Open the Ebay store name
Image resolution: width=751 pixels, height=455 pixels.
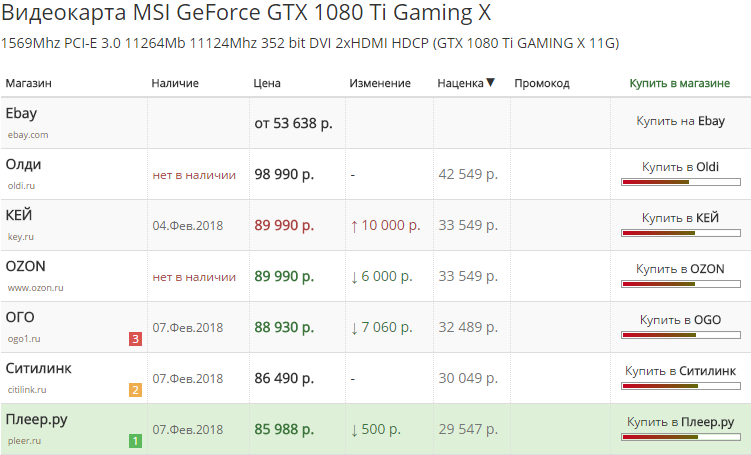click(x=21, y=114)
